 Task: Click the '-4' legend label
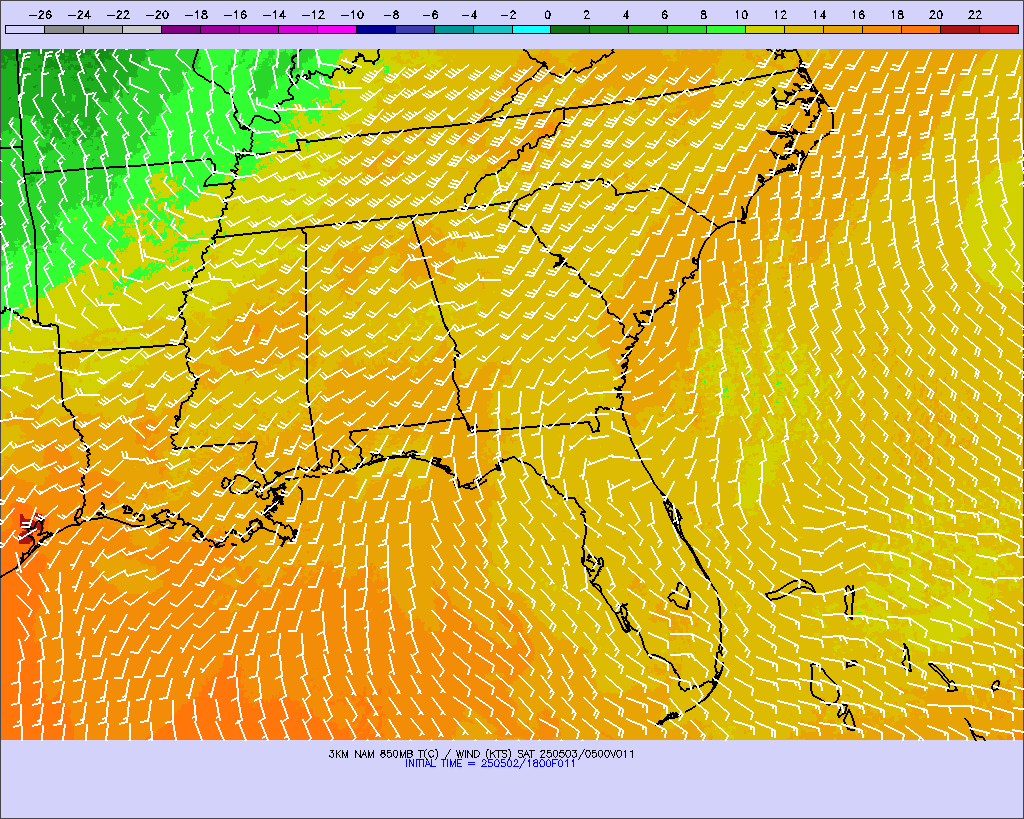pos(470,14)
